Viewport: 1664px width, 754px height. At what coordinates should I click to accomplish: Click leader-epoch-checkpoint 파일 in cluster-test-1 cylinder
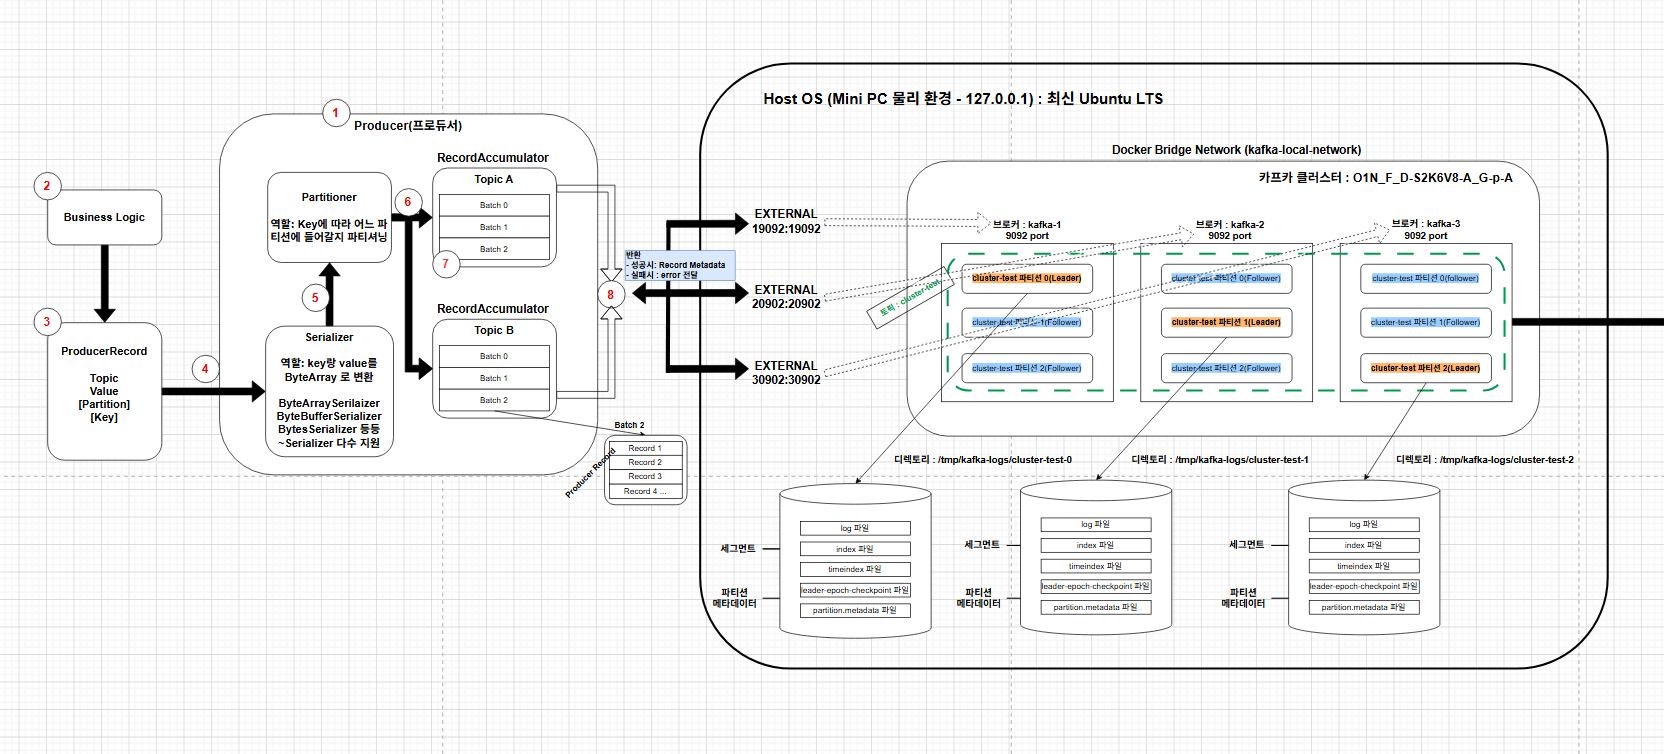pos(1096,586)
